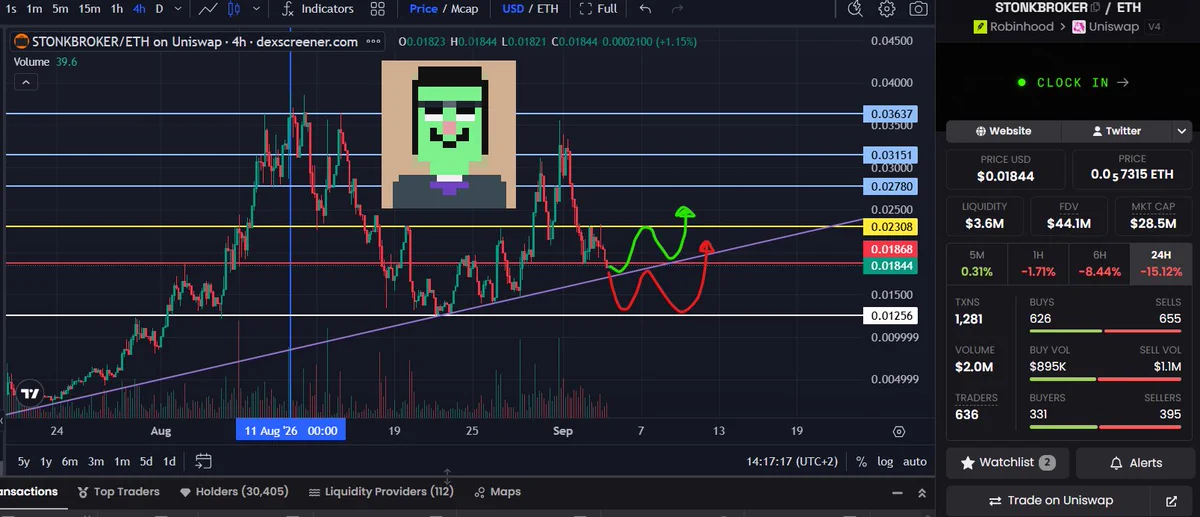Open the Indicators panel
The height and width of the screenshot is (517, 1200).
(x=317, y=9)
